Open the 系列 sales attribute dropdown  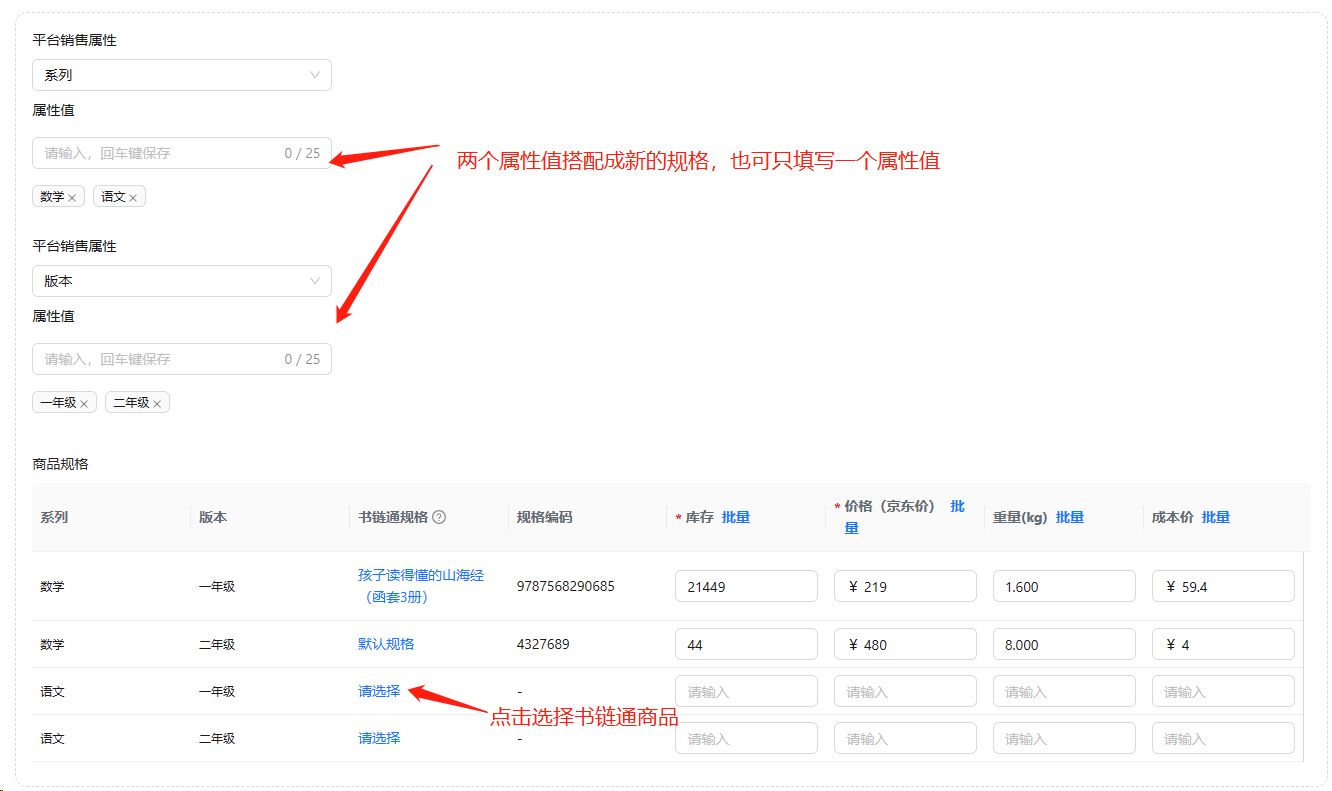[182, 75]
